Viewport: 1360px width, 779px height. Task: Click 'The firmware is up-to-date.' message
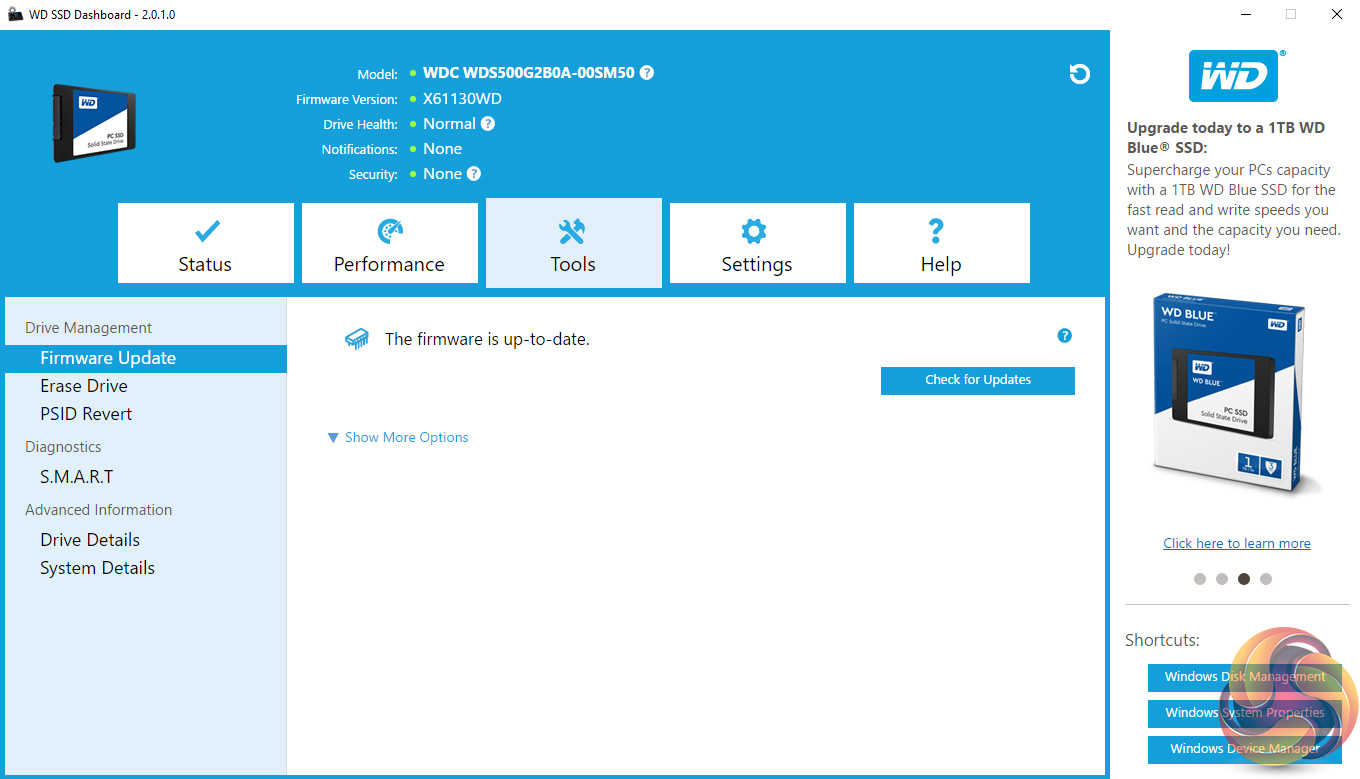coord(487,339)
